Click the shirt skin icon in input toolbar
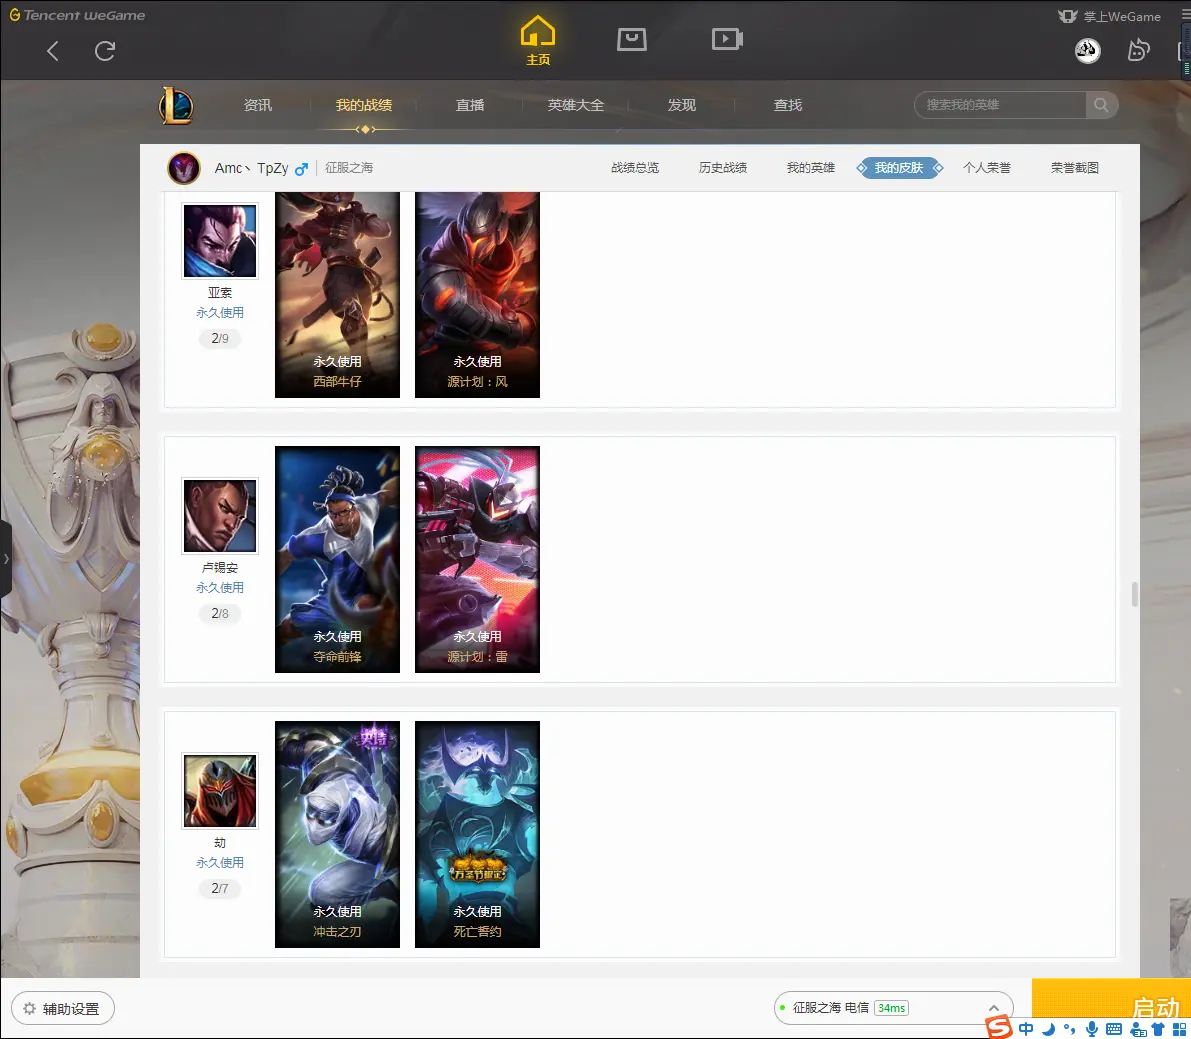1191x1039 pixels. [1159, 1029]
